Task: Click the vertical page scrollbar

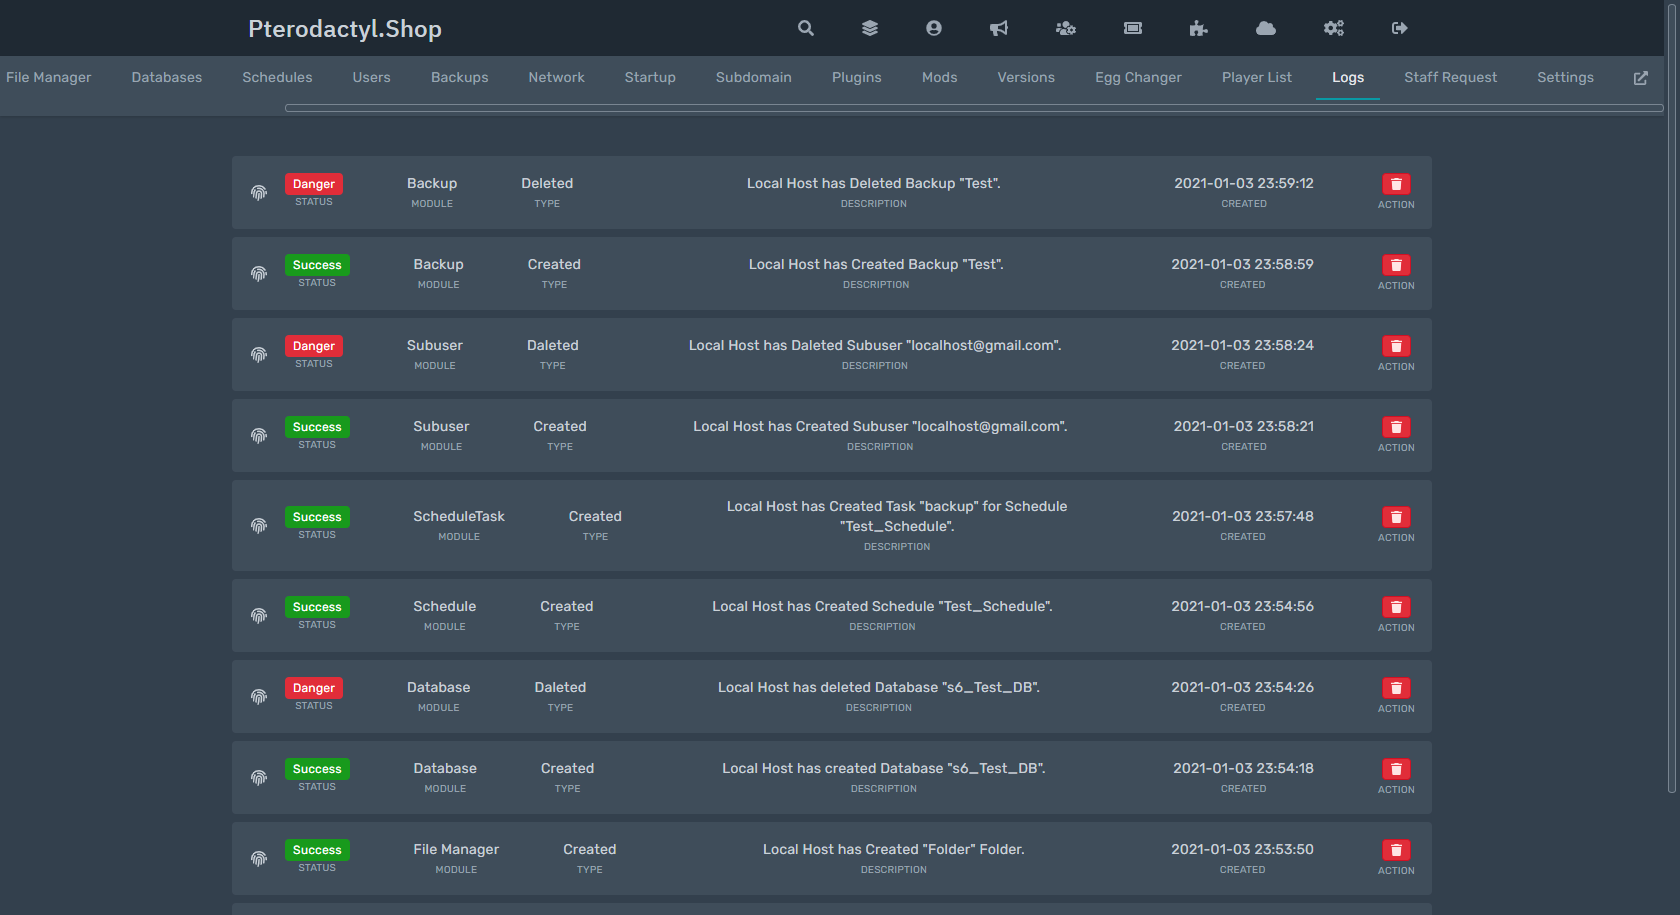Action: pyautogui.click(x=1671, y=400)
